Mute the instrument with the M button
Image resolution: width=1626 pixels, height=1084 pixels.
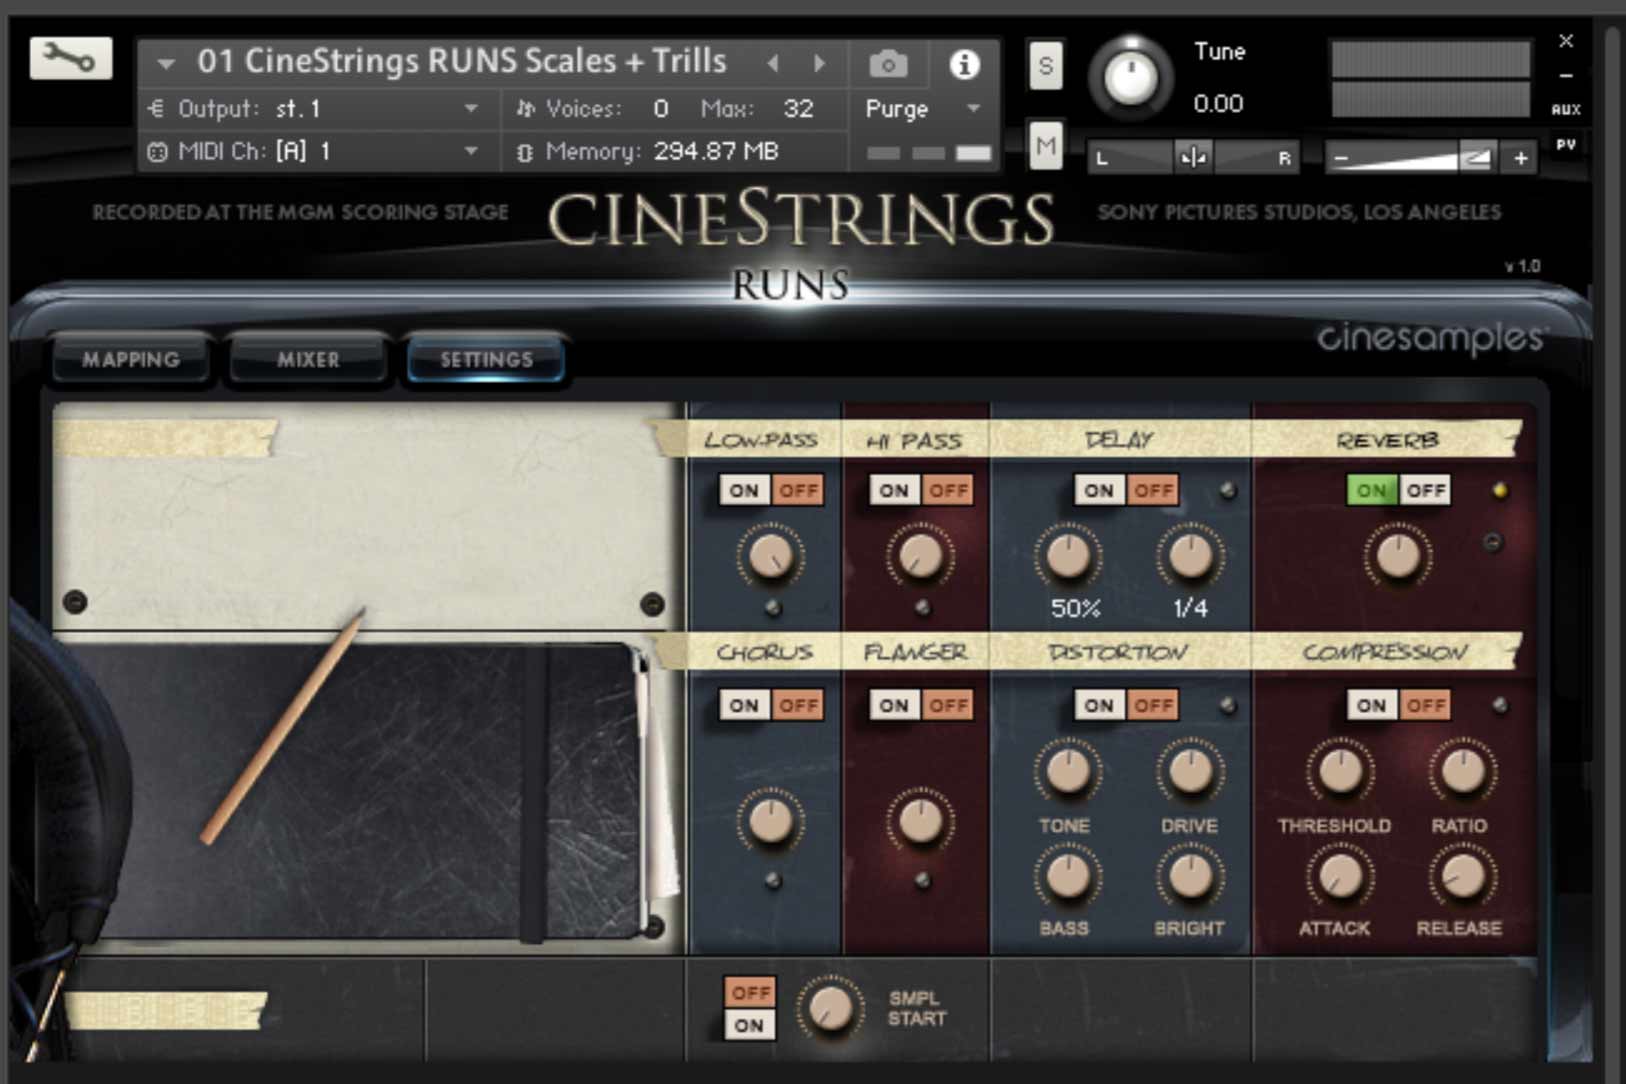tap(1047, 146)
